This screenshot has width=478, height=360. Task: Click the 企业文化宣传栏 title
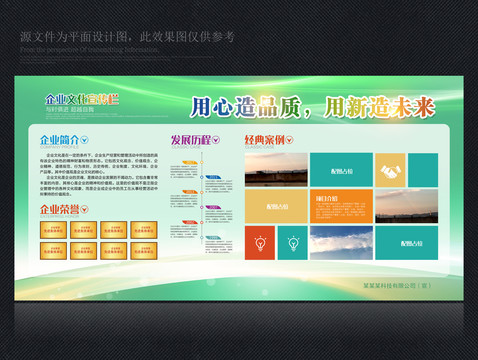pyautogui.click(x=82, y=99)
